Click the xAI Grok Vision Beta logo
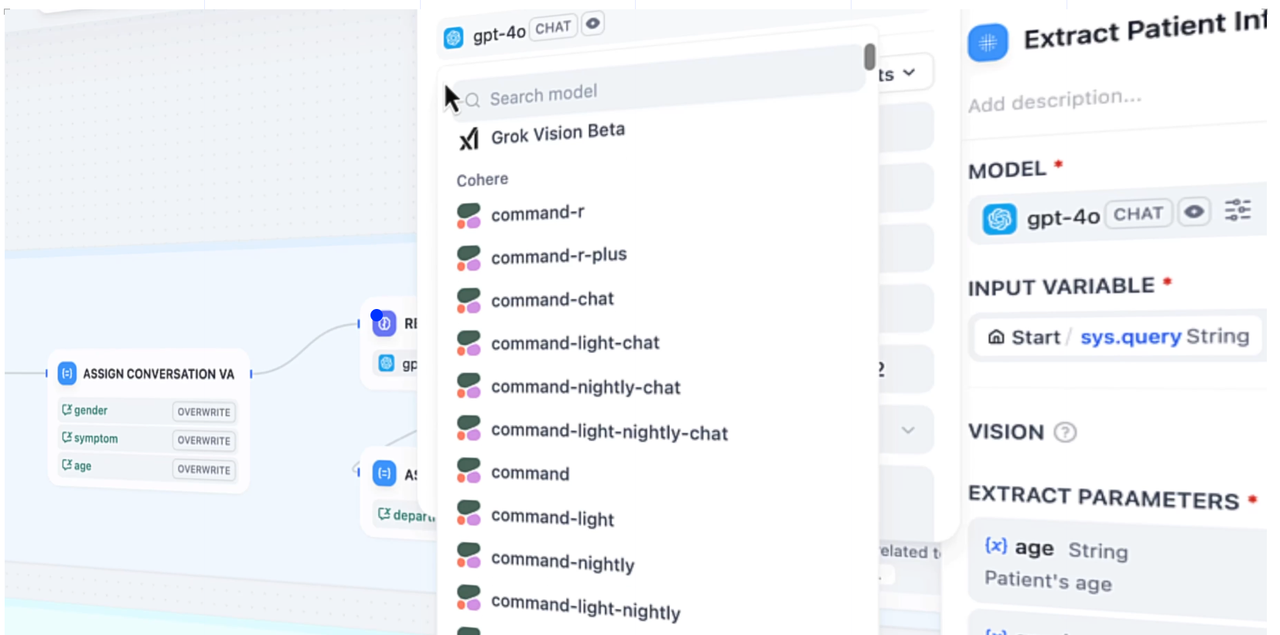Viewport: 1280px width, 635px height. point(468,139)
